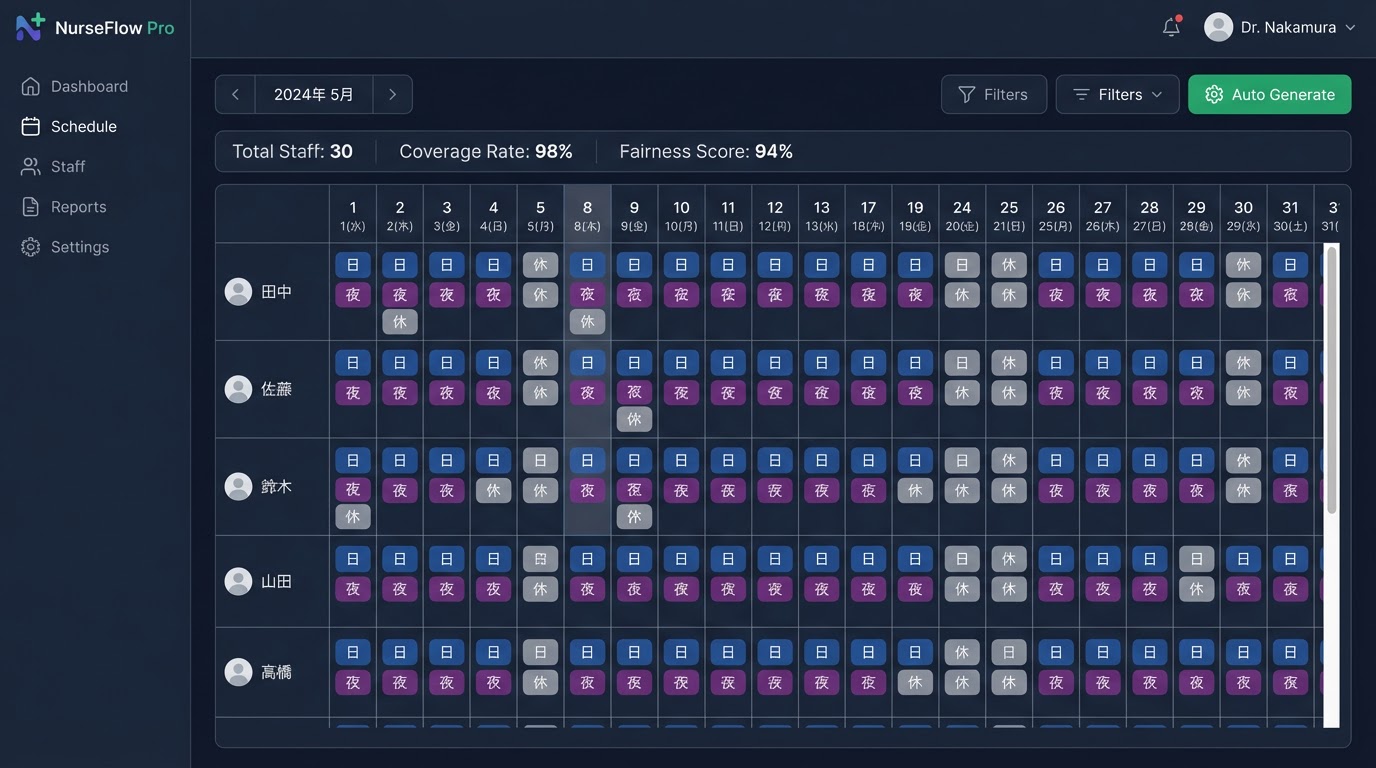Select the highlighted day 8 column header

coord(587,215)
